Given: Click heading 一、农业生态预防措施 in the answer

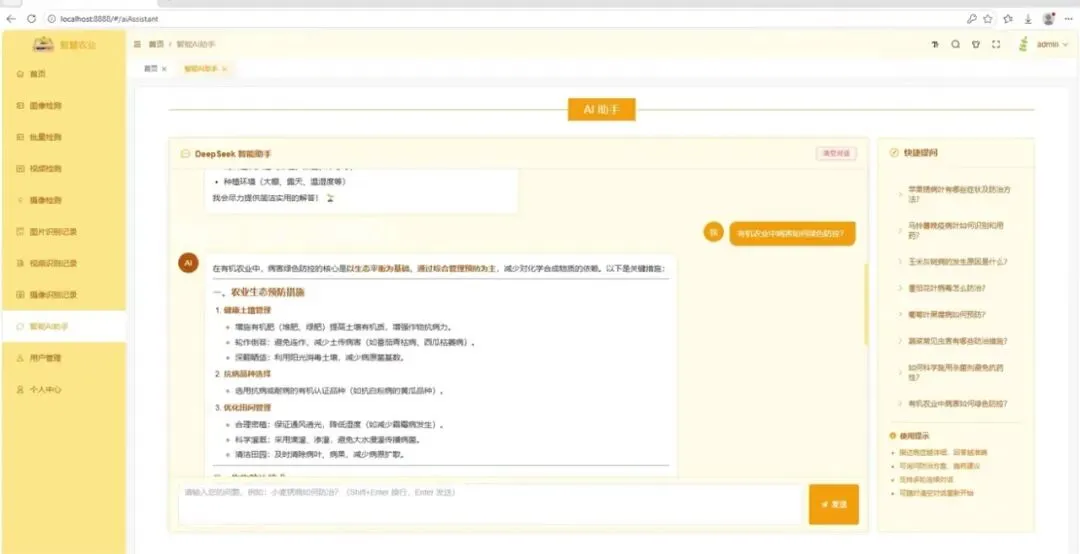Looking at the screenshot, I should (260, 292).
